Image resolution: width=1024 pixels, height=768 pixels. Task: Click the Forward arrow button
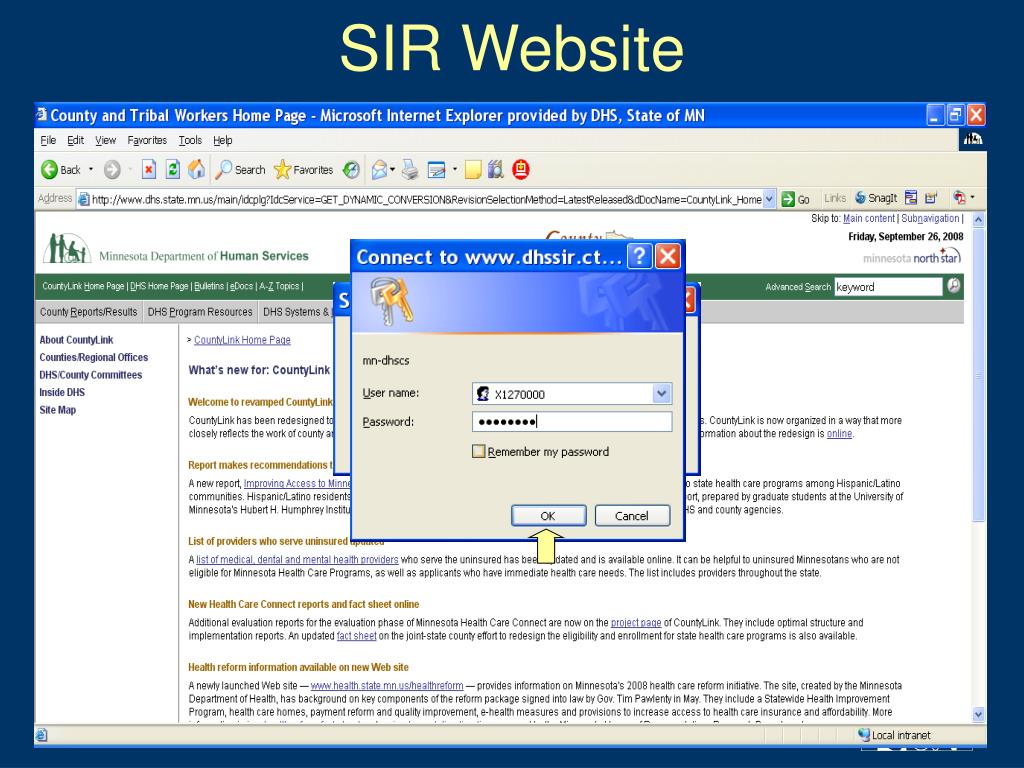pos(112,170)
